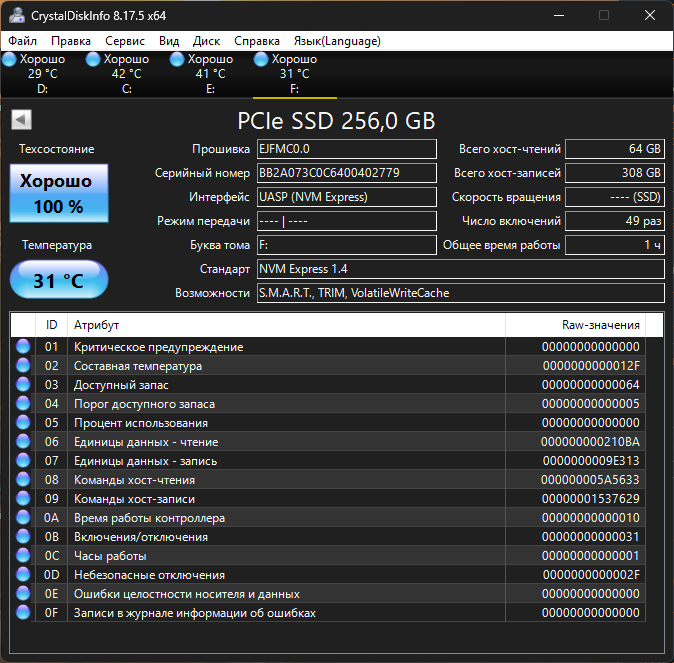Image resolution: width=674 pixels, height=663 pixels.
Task: Select disk C: status orb at 42 °C
Action: tap(93, 59)
